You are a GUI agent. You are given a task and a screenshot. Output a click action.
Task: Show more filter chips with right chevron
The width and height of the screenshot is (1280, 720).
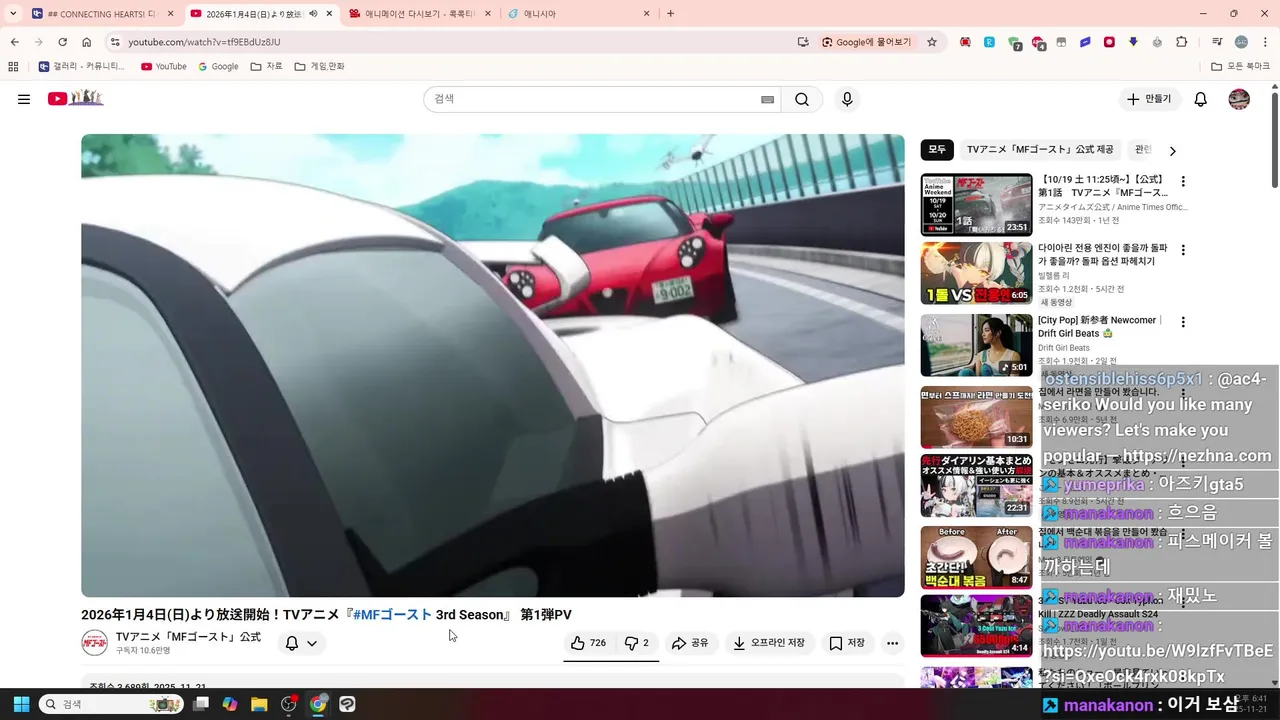[x=1173, y=151]
